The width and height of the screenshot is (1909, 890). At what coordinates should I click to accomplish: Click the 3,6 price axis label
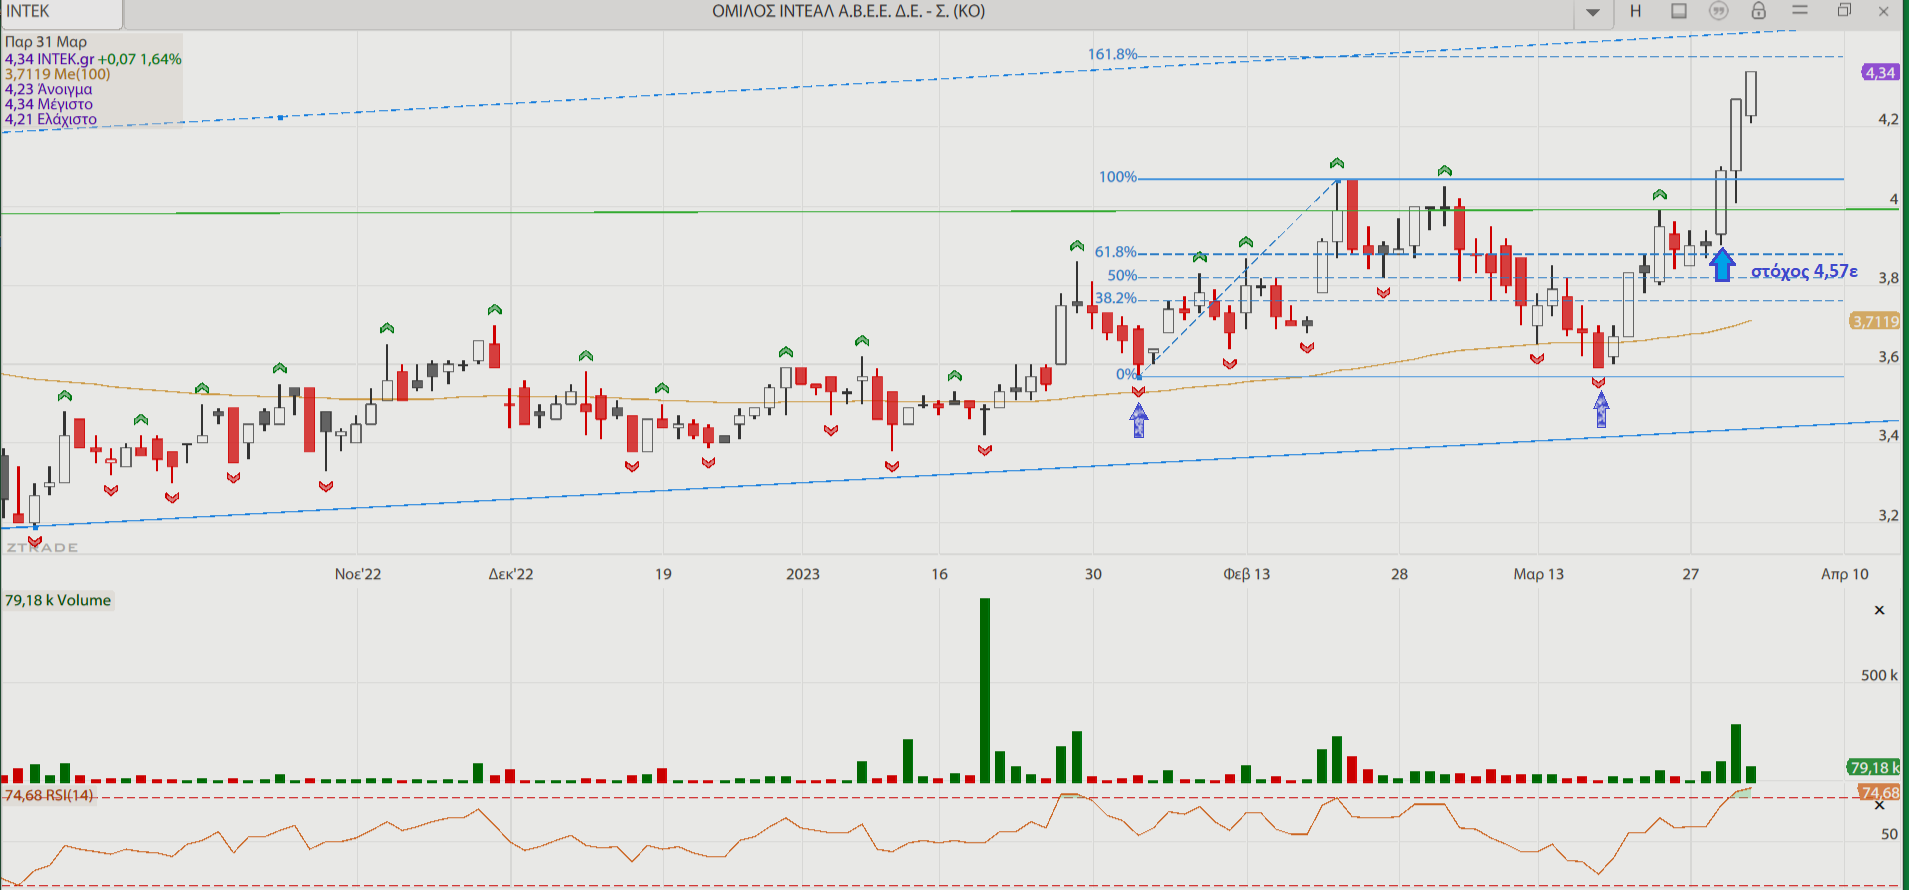click(x=1888, y=357)
